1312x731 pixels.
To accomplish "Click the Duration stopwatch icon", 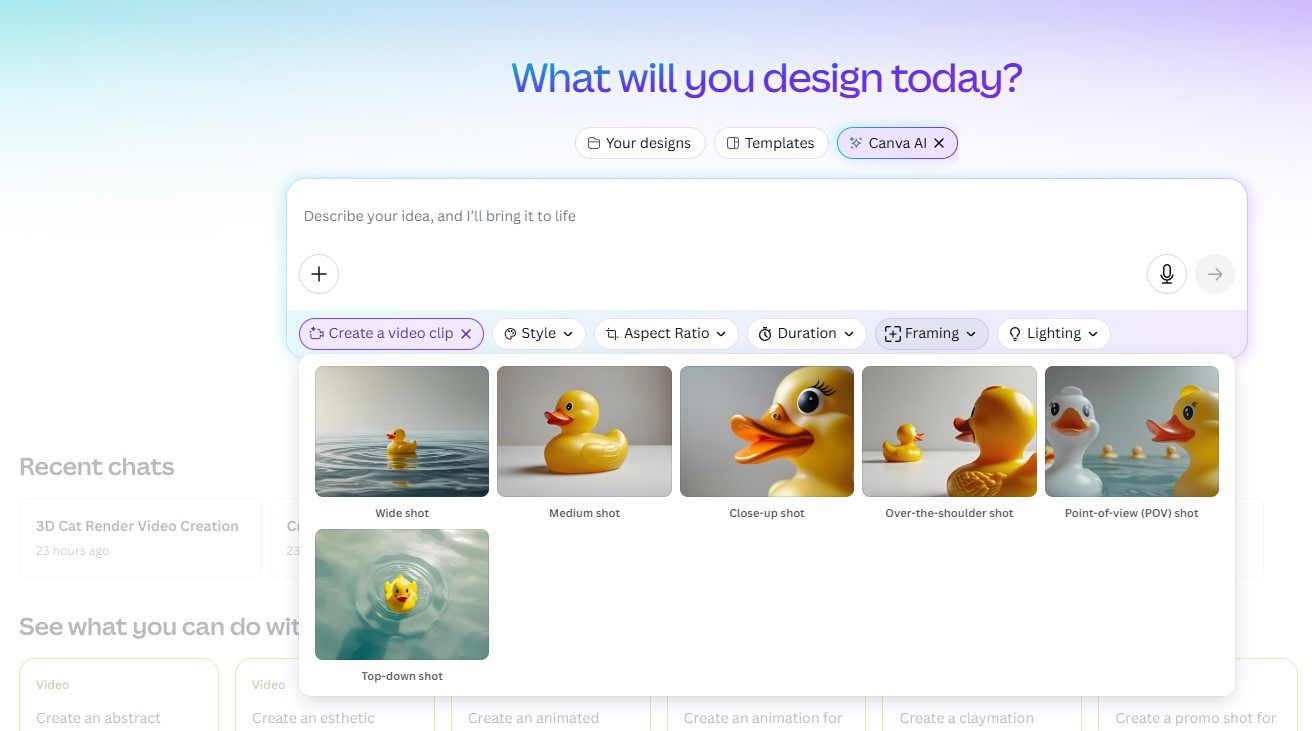I will click(765, 334).
